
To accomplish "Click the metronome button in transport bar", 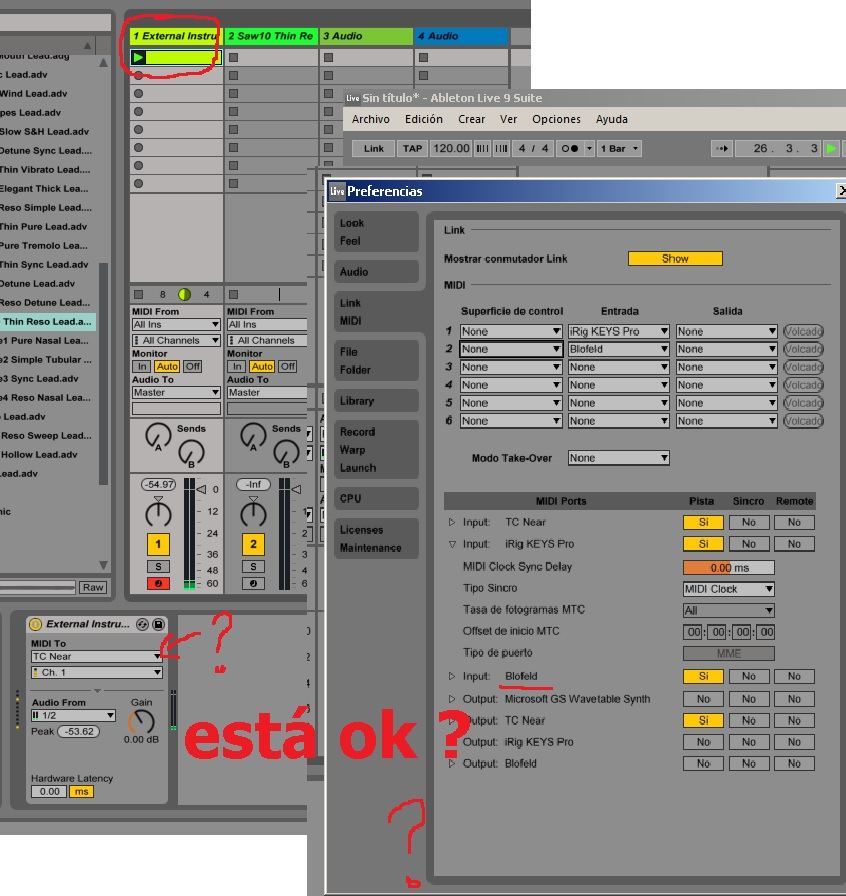I will coord(569,149).
